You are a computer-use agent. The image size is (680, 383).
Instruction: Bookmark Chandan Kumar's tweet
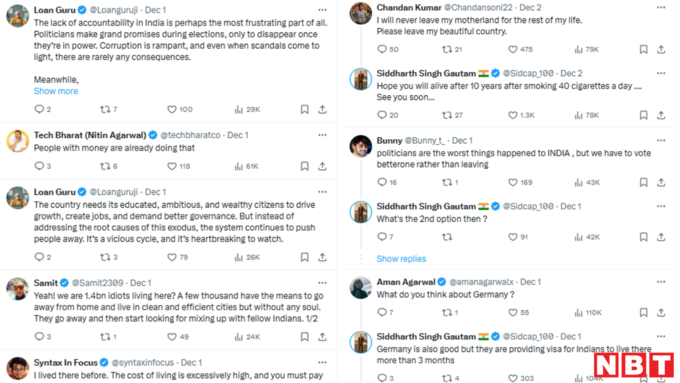click(644, 49)
